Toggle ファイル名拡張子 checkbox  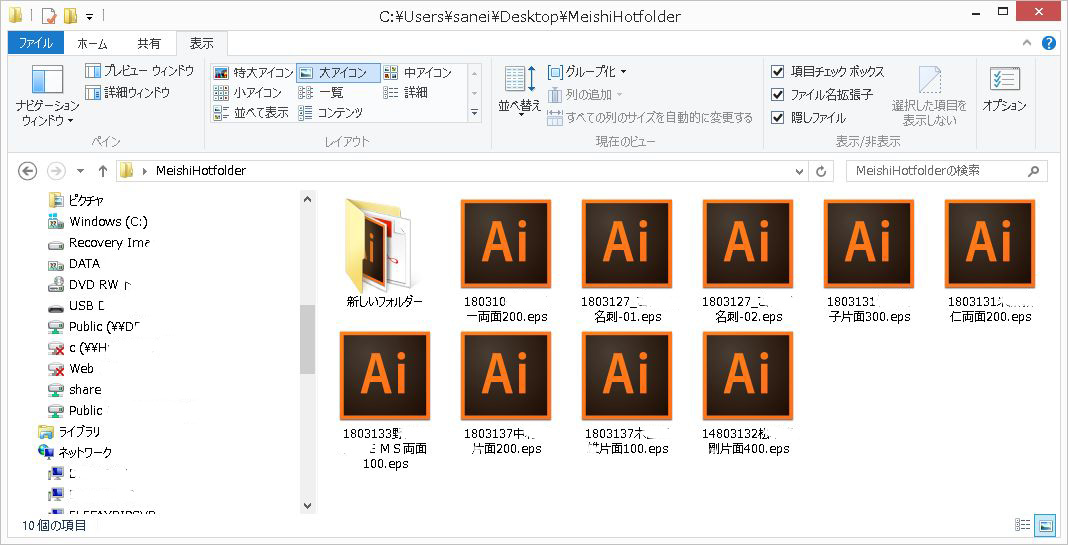tap(778, 95)
